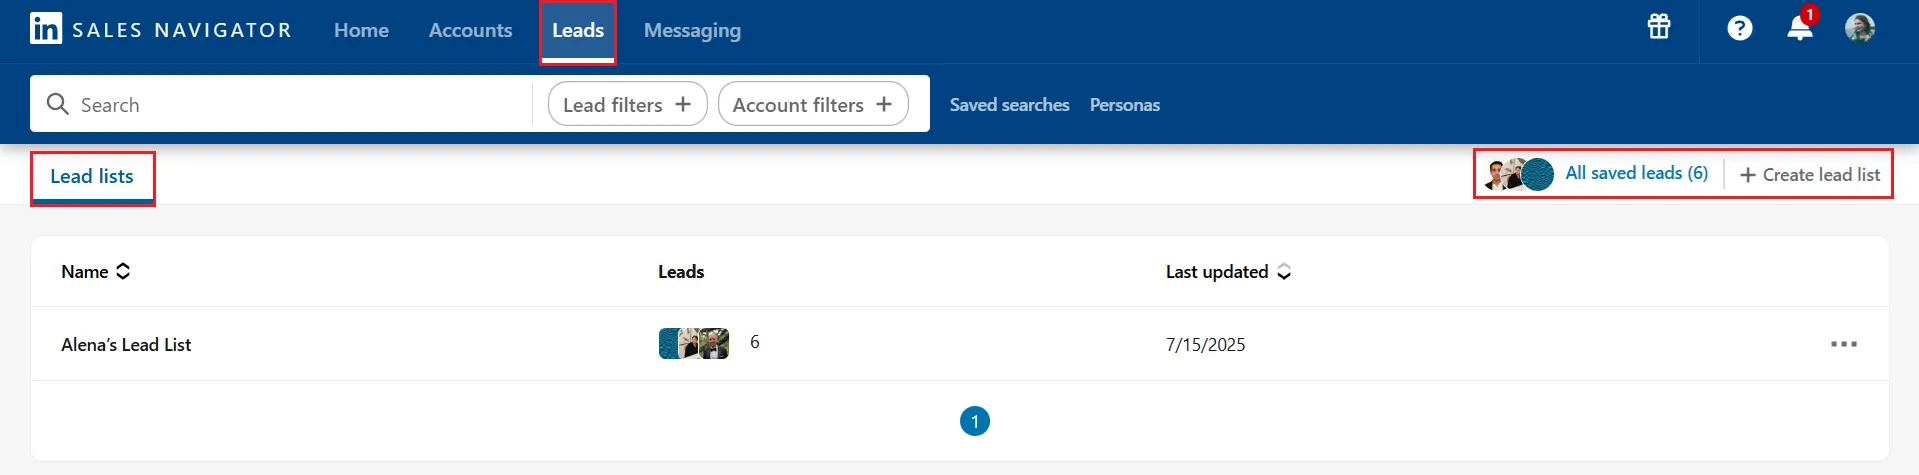Click the 7/15/2025 last updated date
The height and width of the screenshot is (475, 1919).
pyautogui.click(x=1205, y=345)
